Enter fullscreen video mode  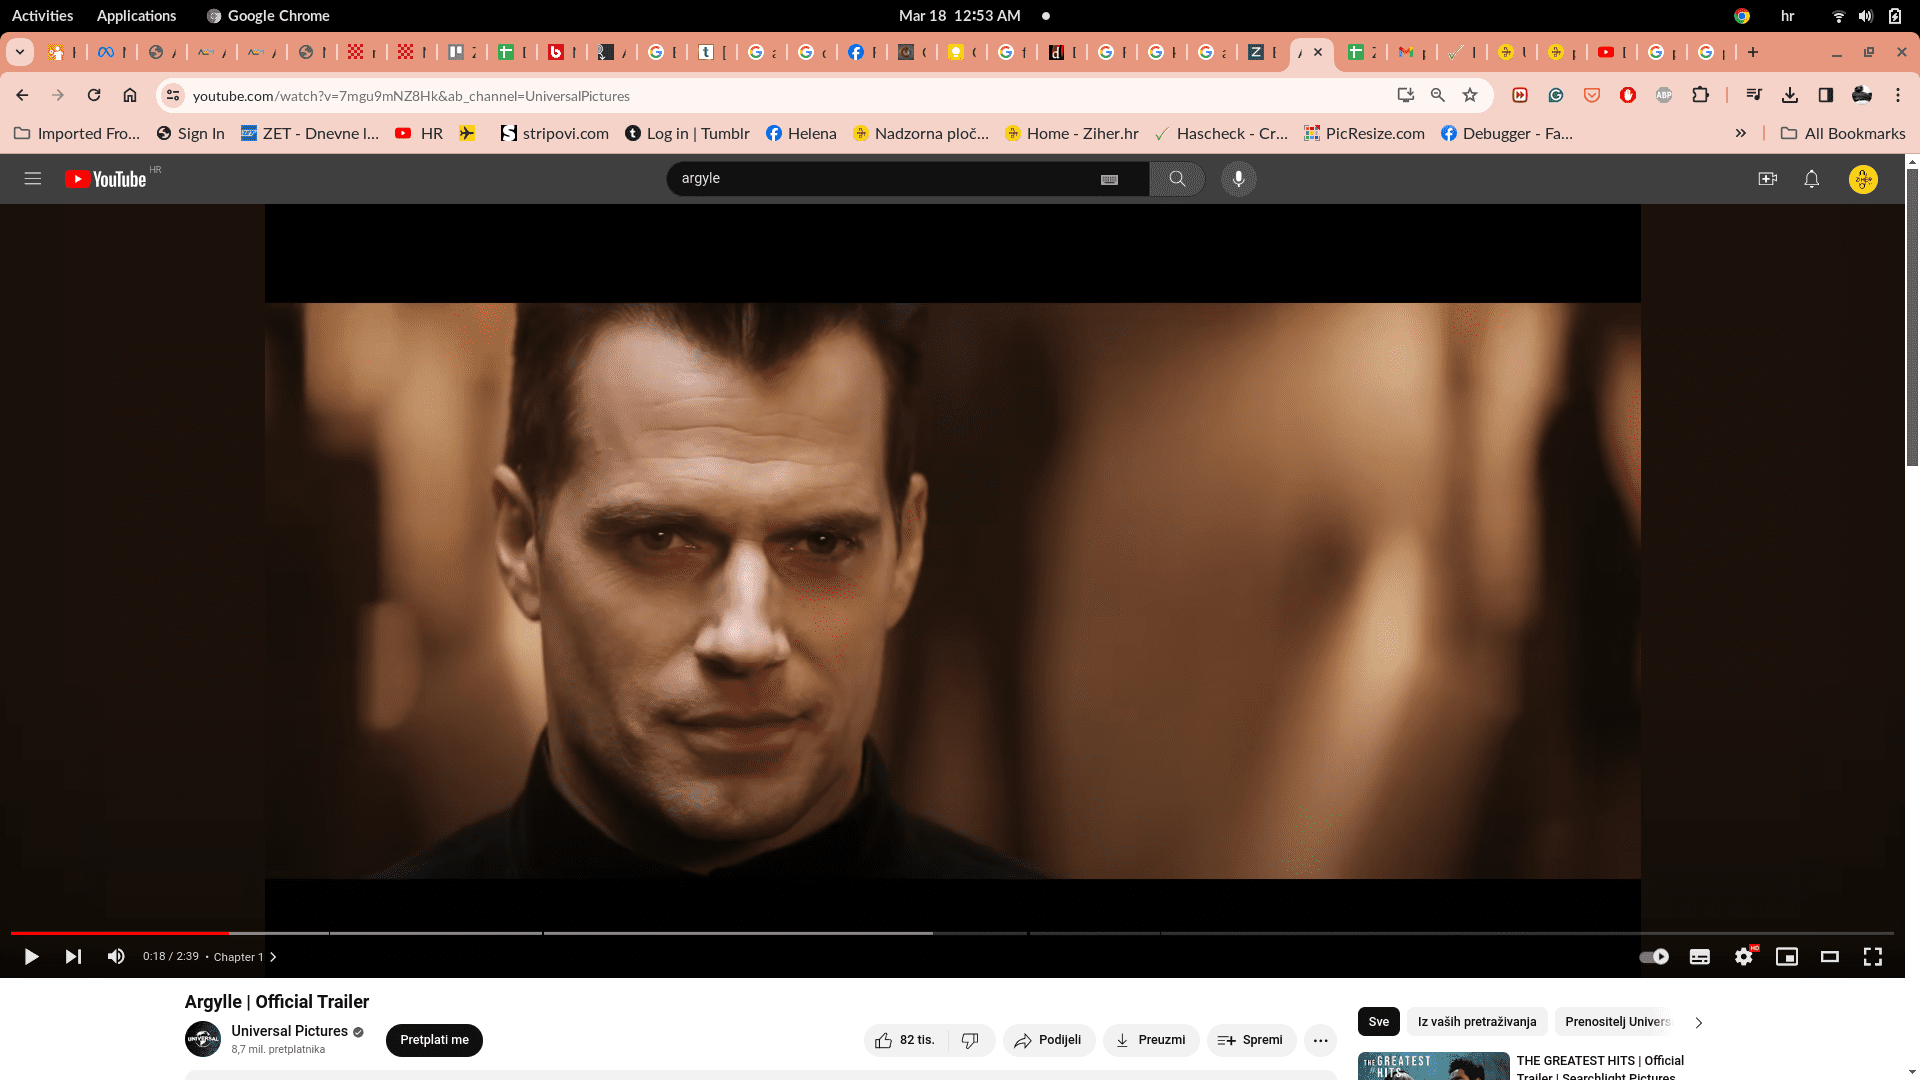[1873, 957]
